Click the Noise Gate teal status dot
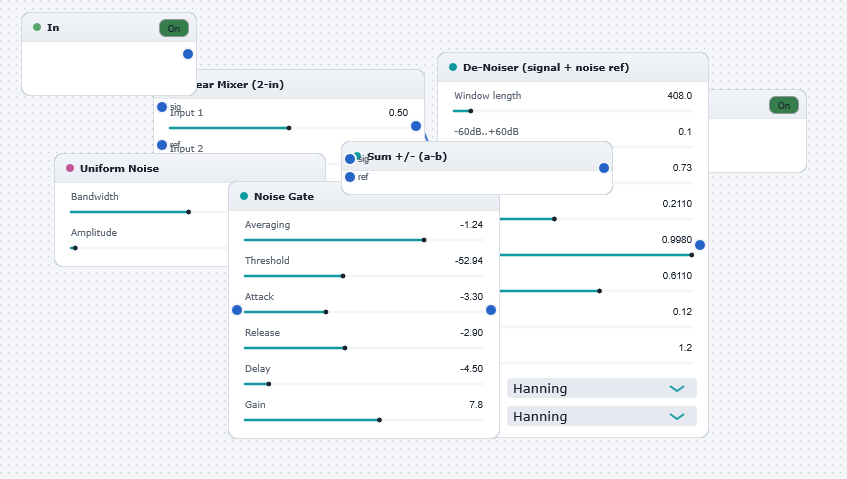This screenshot has width=847, height=479. (244, 196)
